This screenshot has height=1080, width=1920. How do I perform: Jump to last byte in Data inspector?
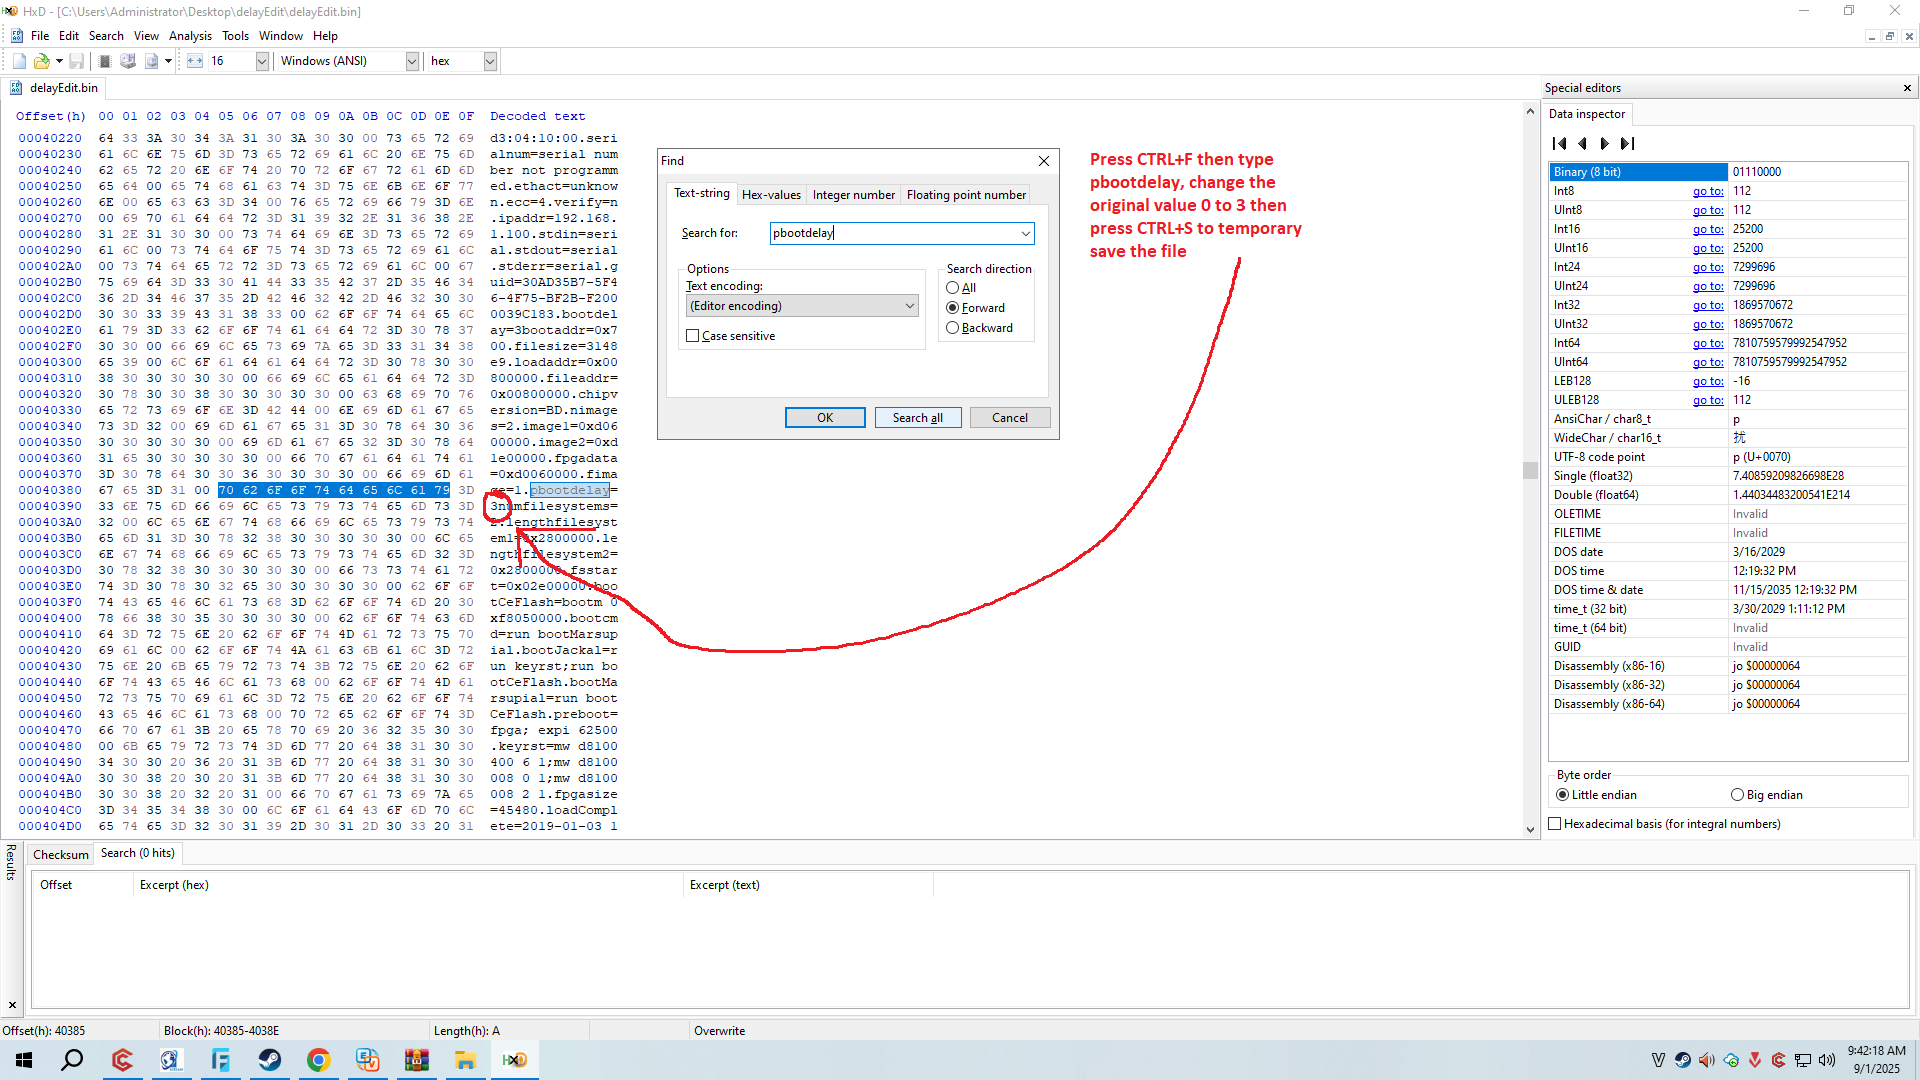pos(1628,143)
